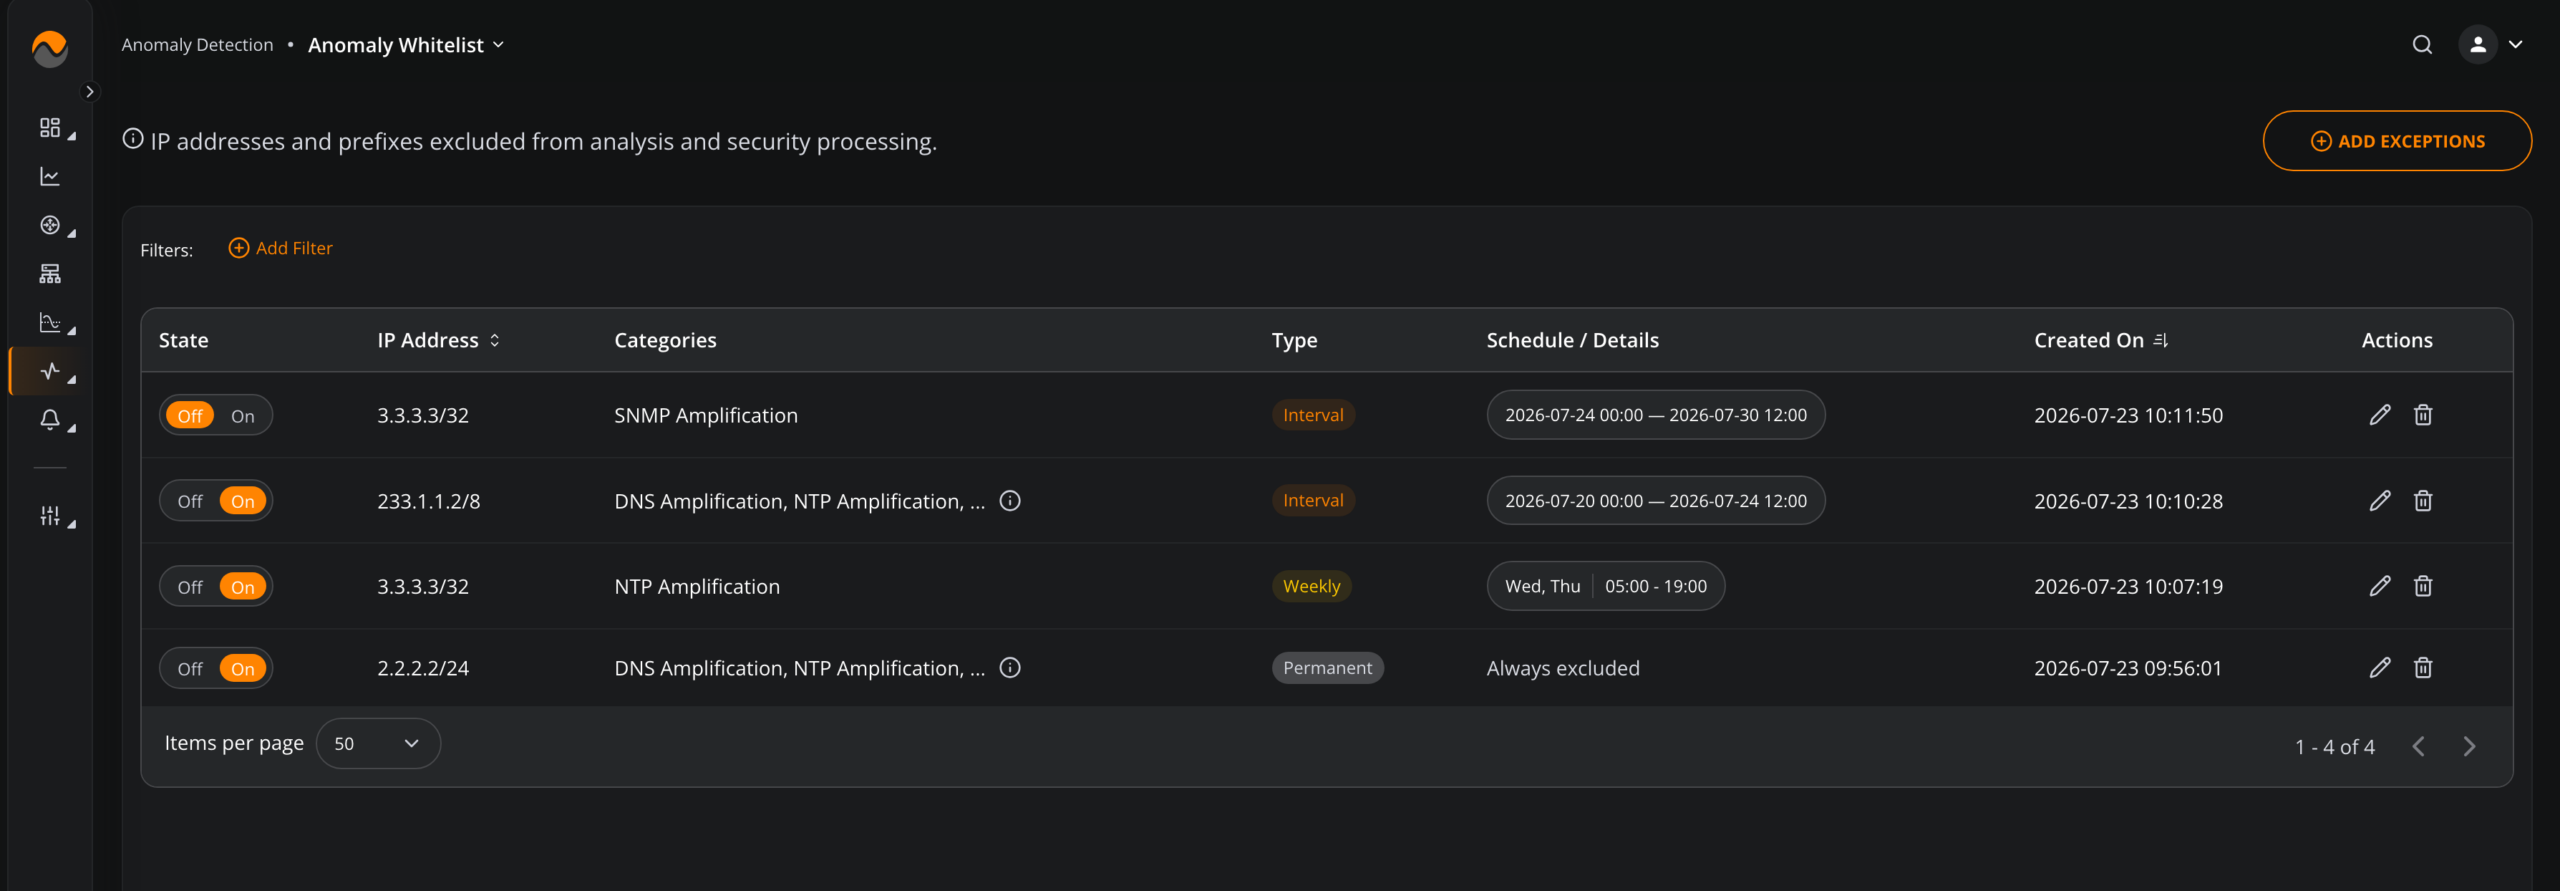Click schedule 2026-07-24 00:00 — 2026-07-30 12:00
Image resolution: width=2560 pixels, height=891 pixels.
(1656, 415)
